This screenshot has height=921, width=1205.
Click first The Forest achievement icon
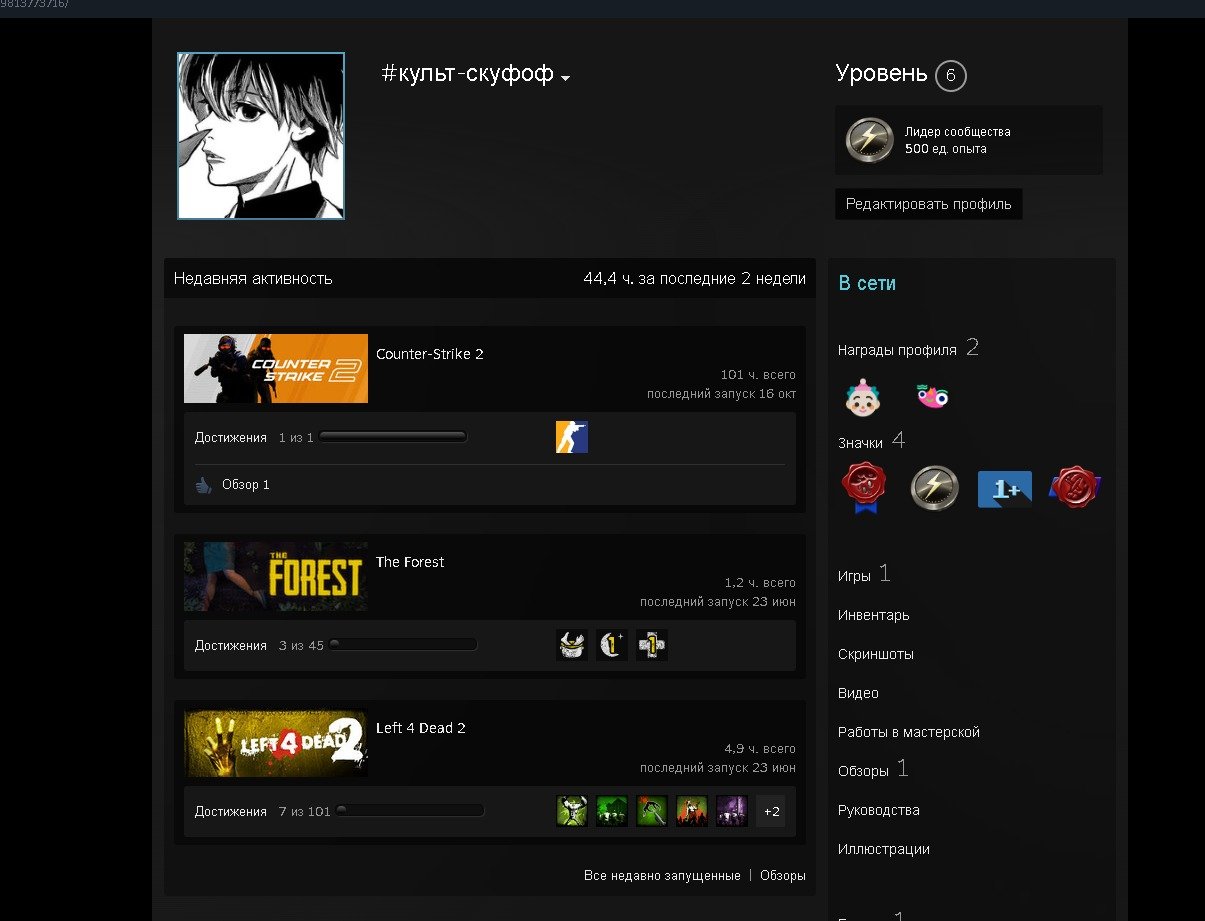pyautogui.click(x=572, y=645)
